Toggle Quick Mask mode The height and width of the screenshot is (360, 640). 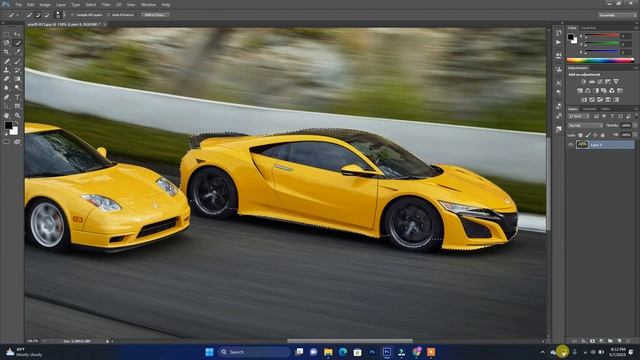[x=7, y=141]
